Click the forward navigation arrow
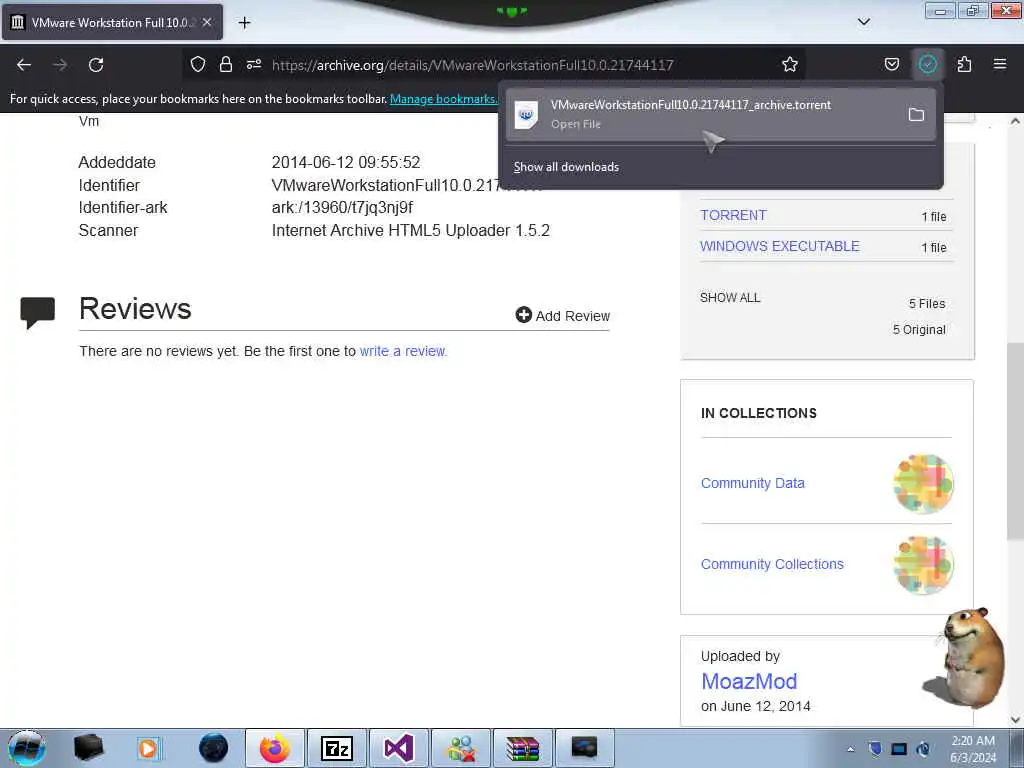The width and height of the screenshot is (1024, 768). click(x=60, y=65)
